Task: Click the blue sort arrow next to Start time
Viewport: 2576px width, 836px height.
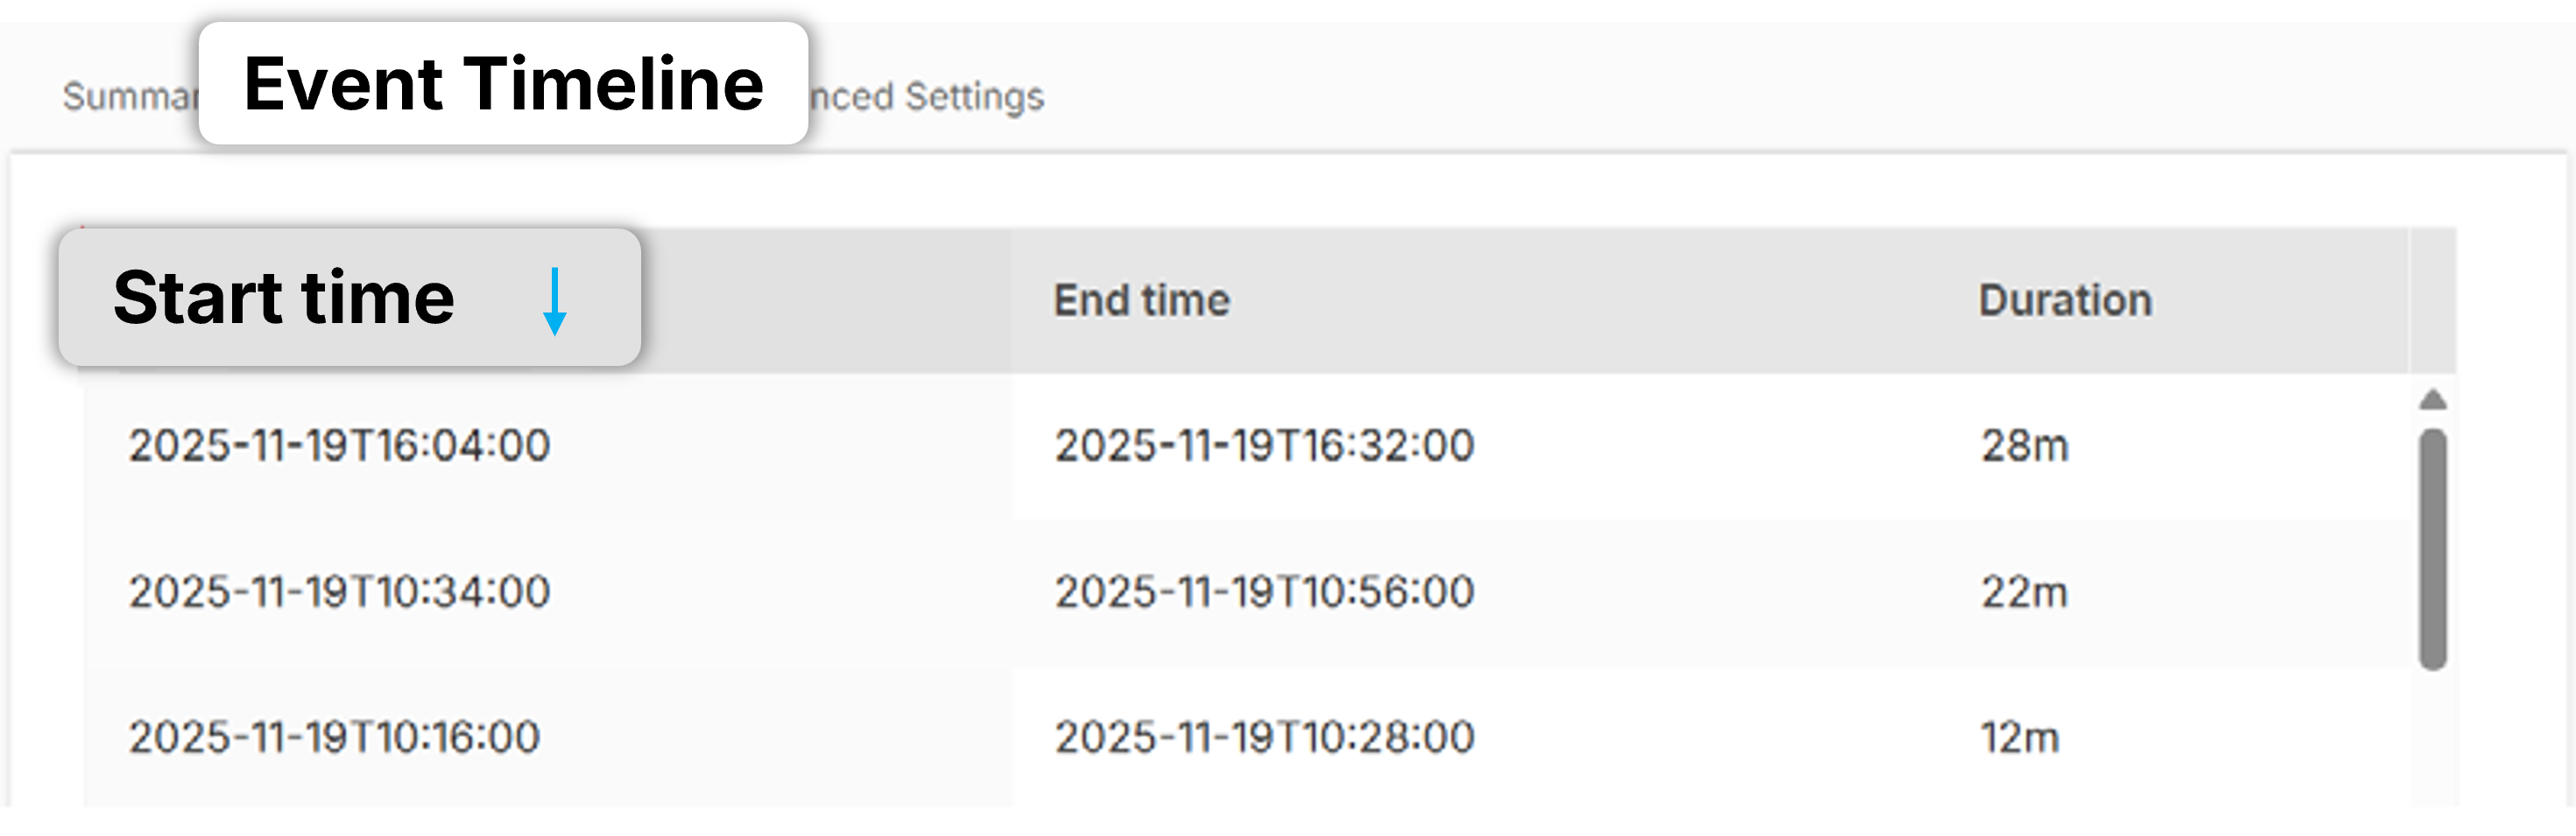Action: 554,301
